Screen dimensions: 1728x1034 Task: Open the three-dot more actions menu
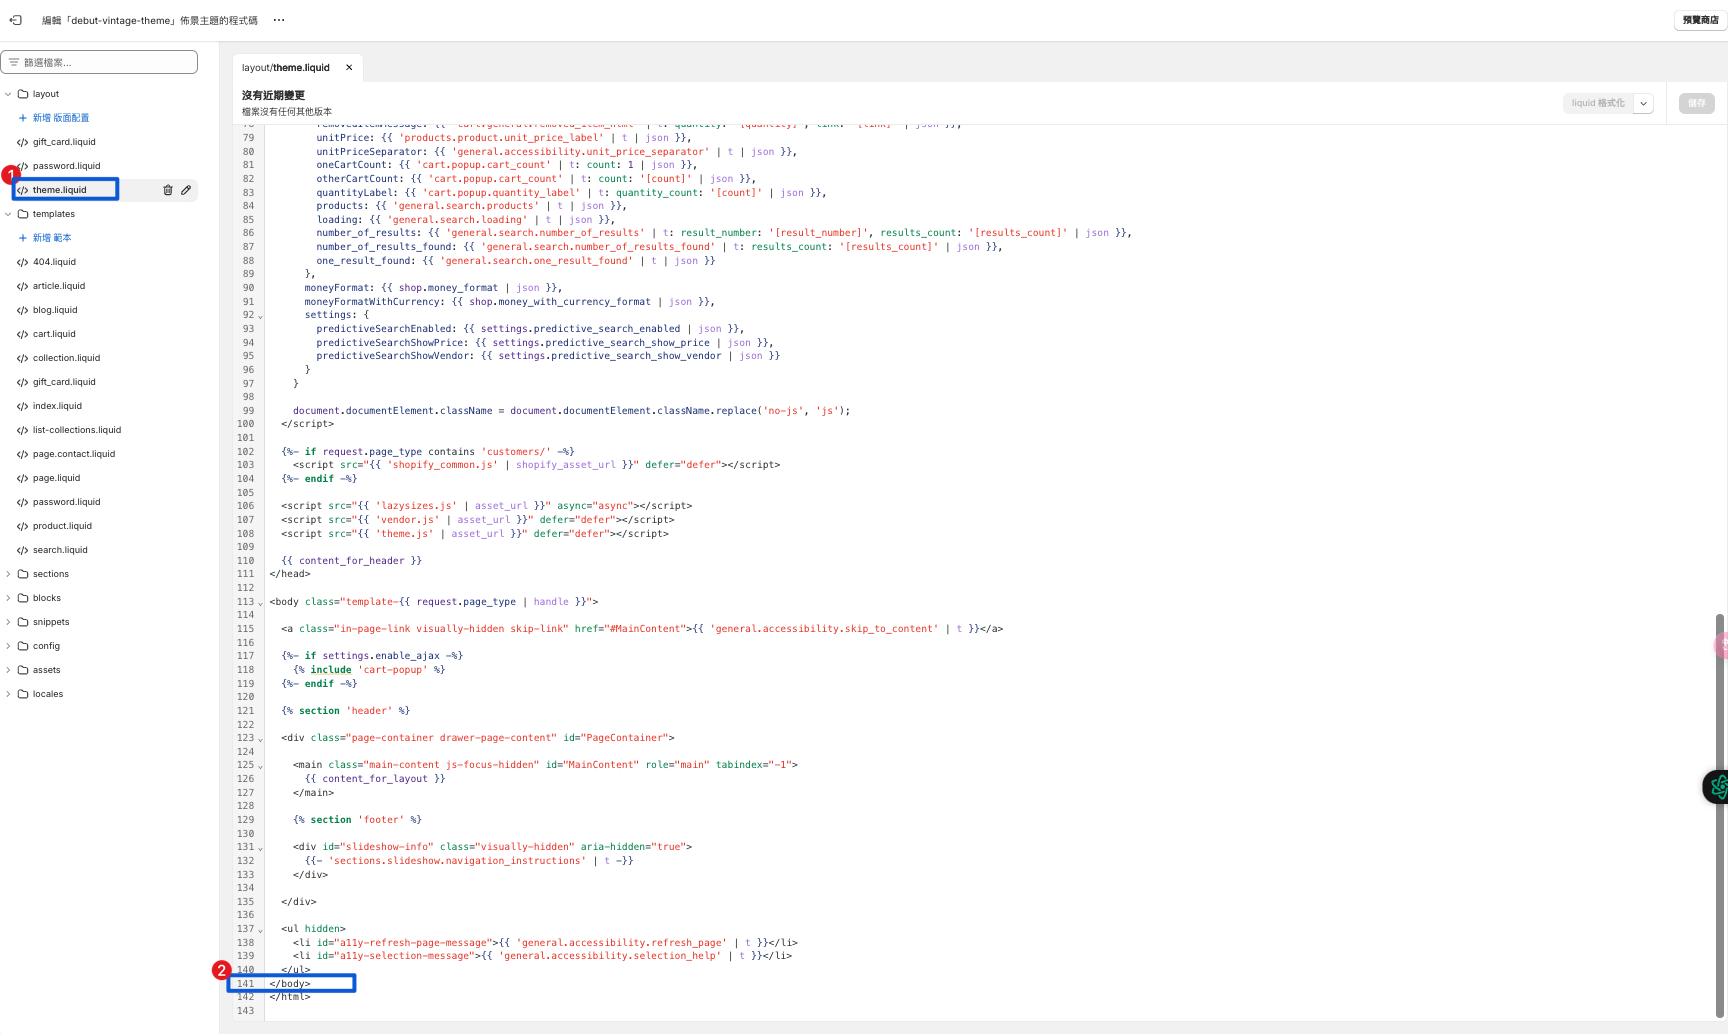coord(279,20)
